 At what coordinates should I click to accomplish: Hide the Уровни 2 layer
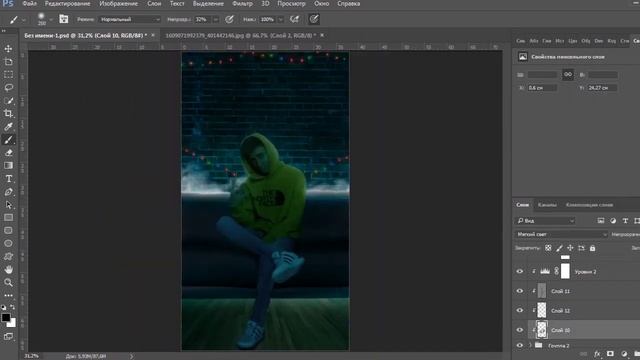[x=520, y=271]
